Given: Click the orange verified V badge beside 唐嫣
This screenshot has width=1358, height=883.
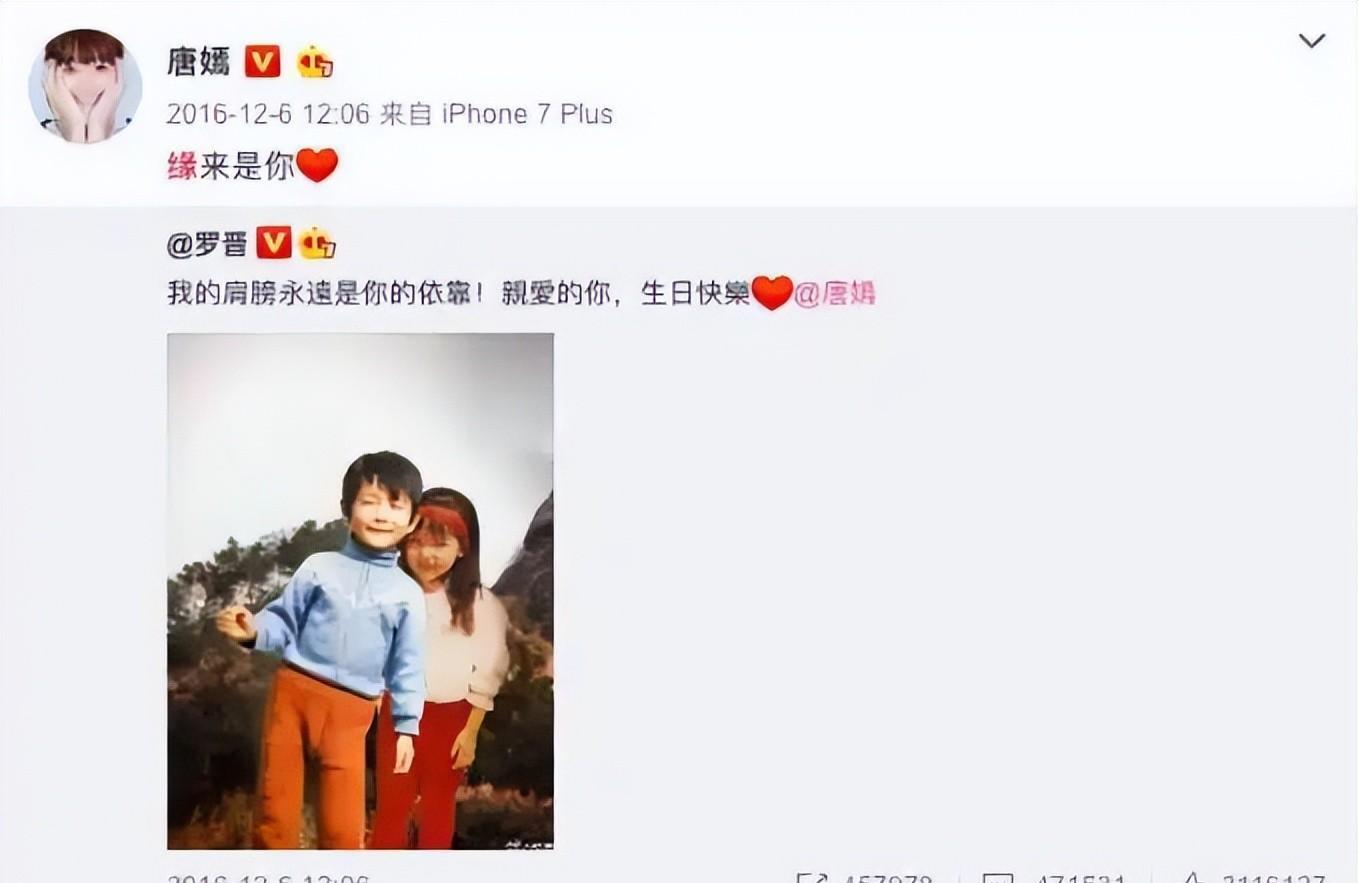Looking at the screenshot, I should click(x=263, y=63).
